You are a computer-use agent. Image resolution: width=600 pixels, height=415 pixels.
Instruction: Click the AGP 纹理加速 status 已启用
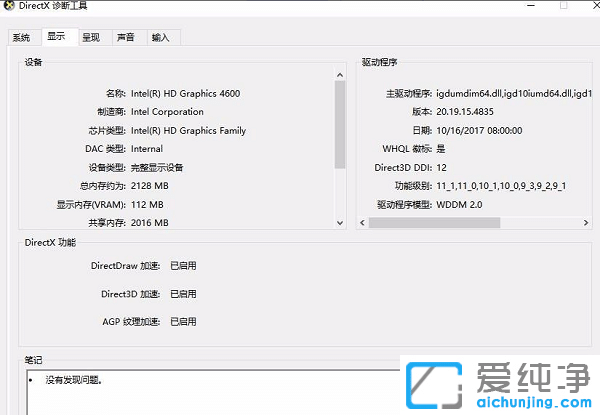tap(183, 322)
